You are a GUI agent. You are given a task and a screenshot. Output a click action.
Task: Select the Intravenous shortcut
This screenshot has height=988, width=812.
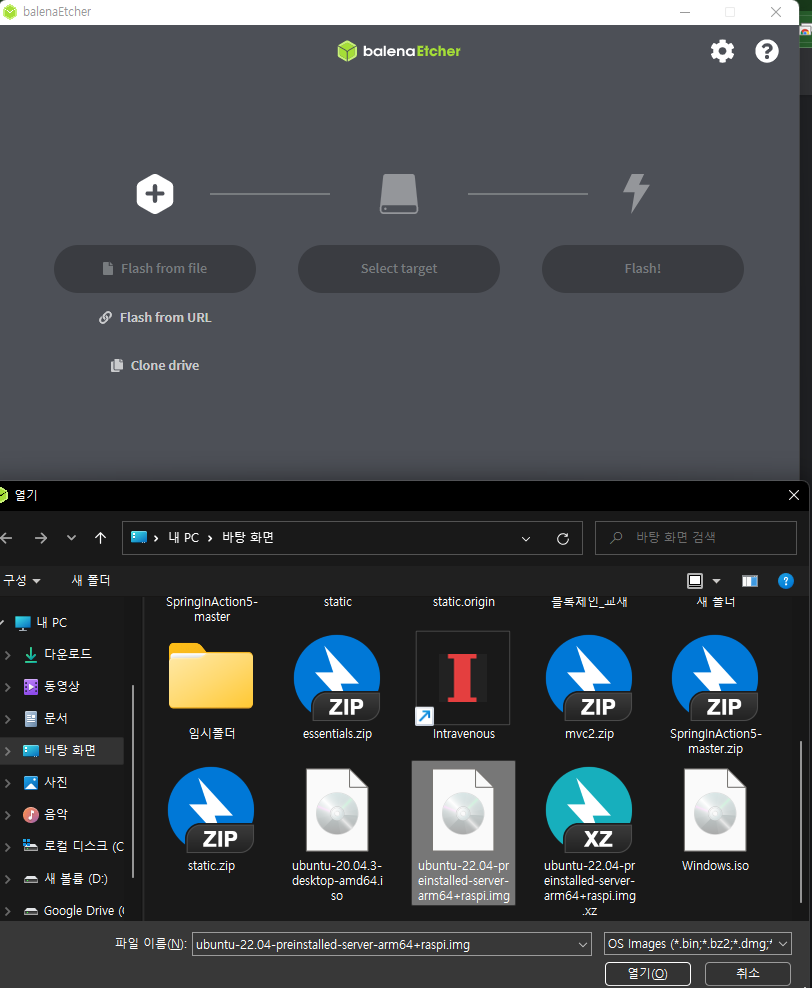click(463, 687)
